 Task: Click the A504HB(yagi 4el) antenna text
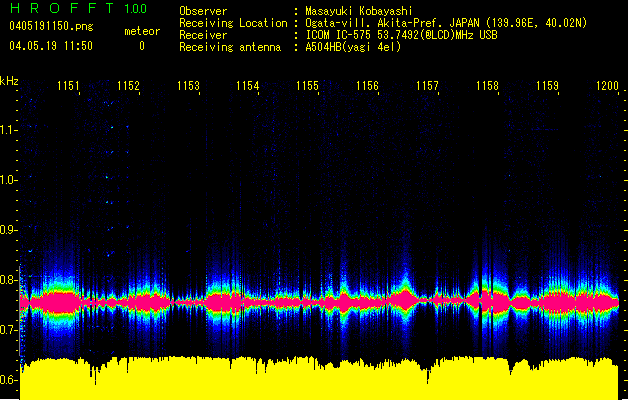[x=353, y=47]
